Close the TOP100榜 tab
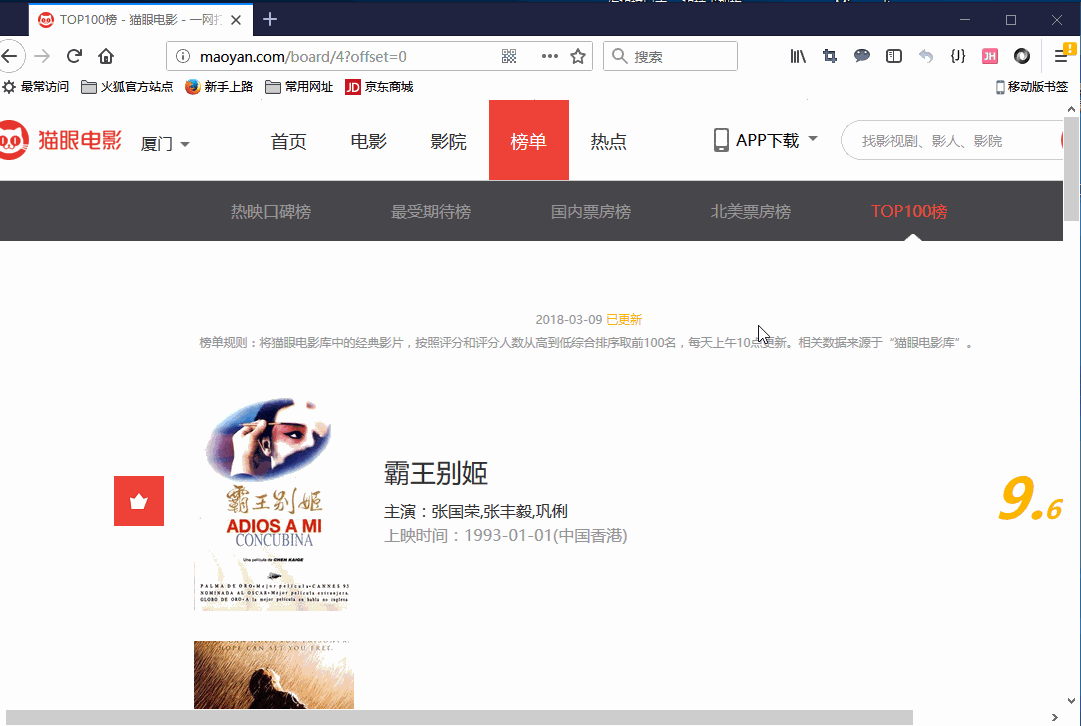1081x726 pixels. tap(236, 20)
